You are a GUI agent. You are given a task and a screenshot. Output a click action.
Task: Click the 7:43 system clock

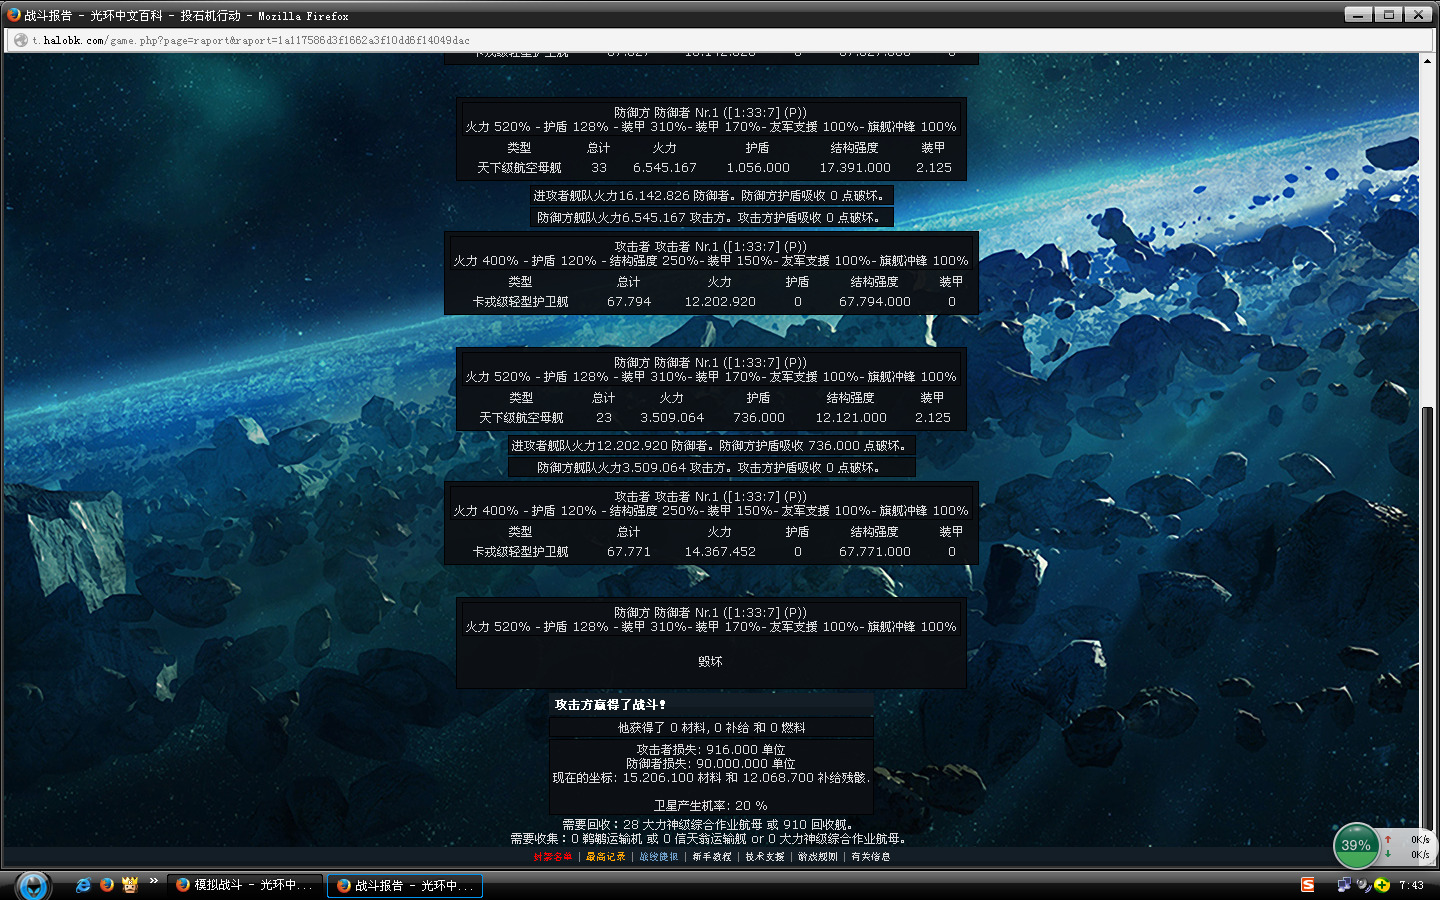pos(1411,885)
